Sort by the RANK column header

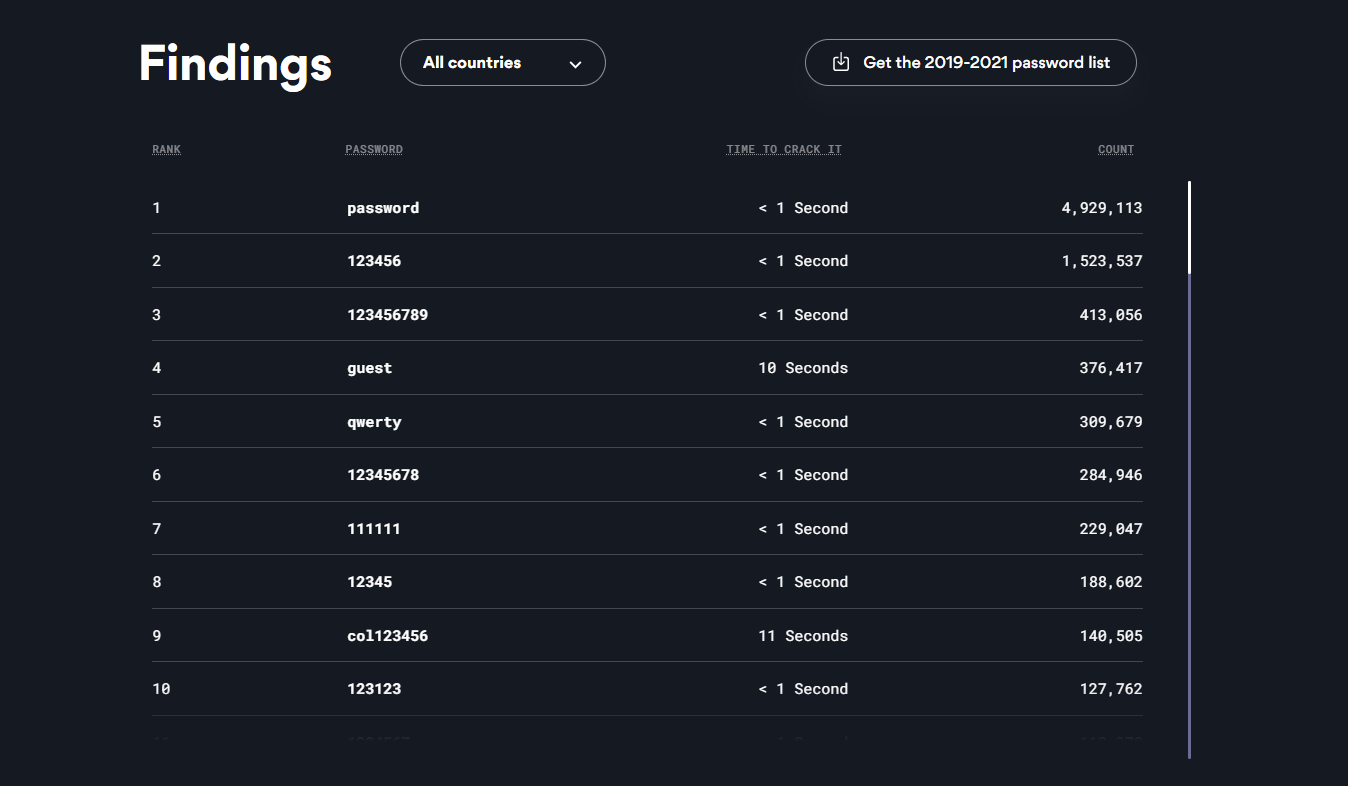click(166, 150)
